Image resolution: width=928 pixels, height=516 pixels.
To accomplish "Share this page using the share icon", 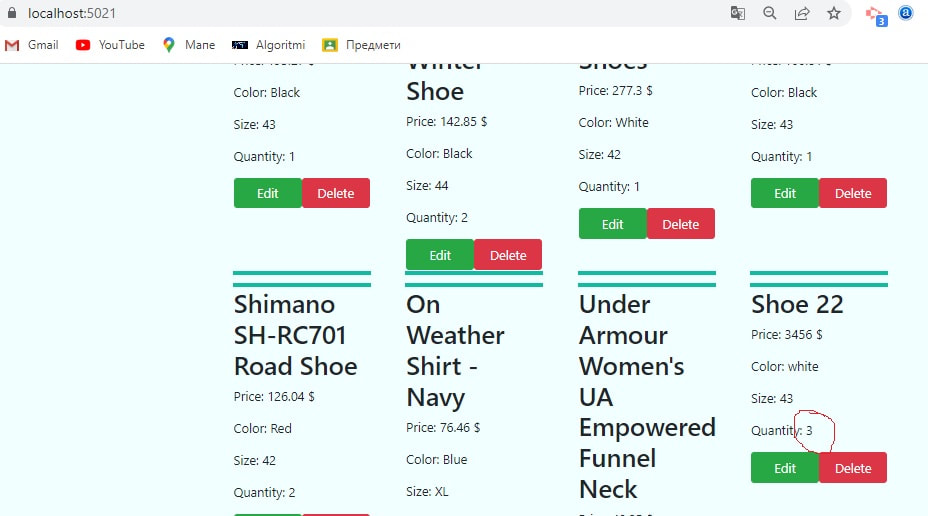I will [x=802, y=13].
